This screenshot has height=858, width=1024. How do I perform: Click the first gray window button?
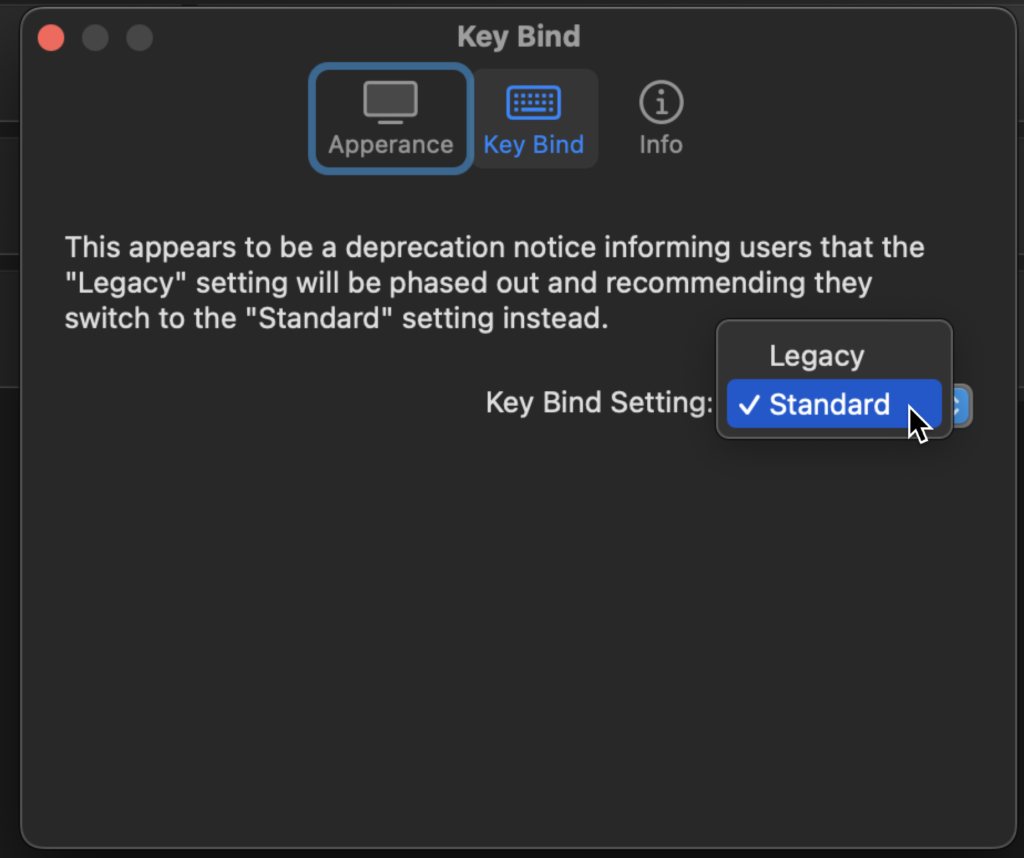click(x=95, y=37)
